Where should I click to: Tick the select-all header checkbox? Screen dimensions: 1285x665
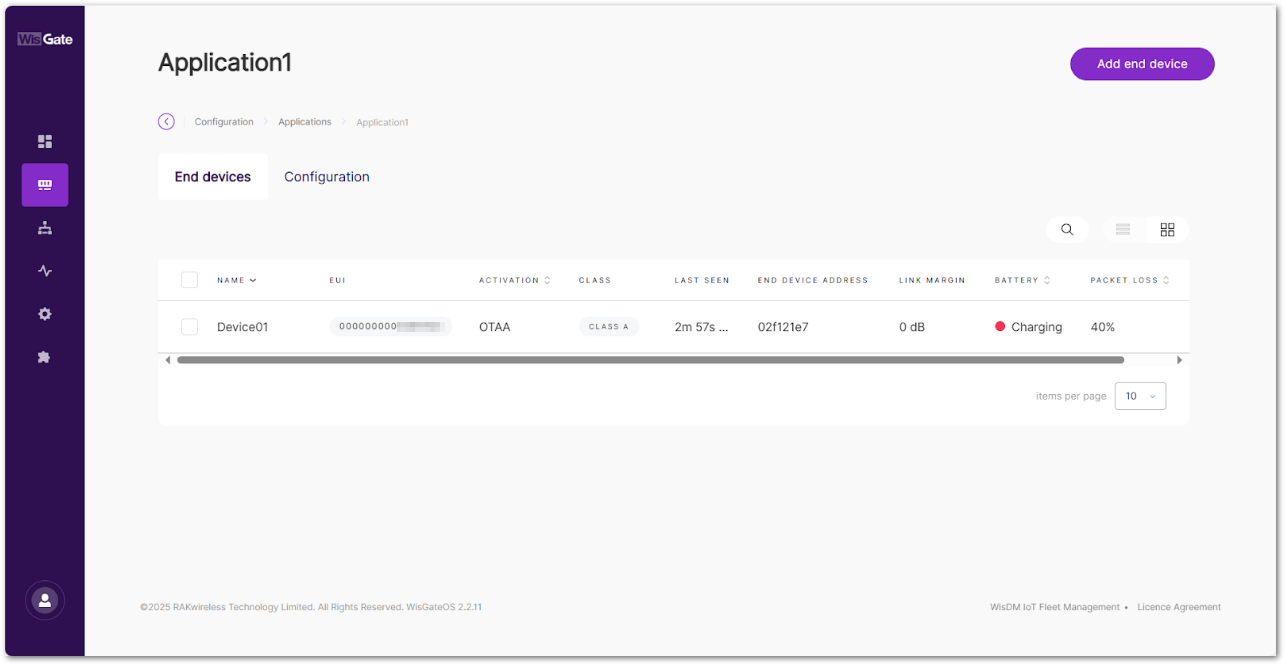tap(190, 280)
